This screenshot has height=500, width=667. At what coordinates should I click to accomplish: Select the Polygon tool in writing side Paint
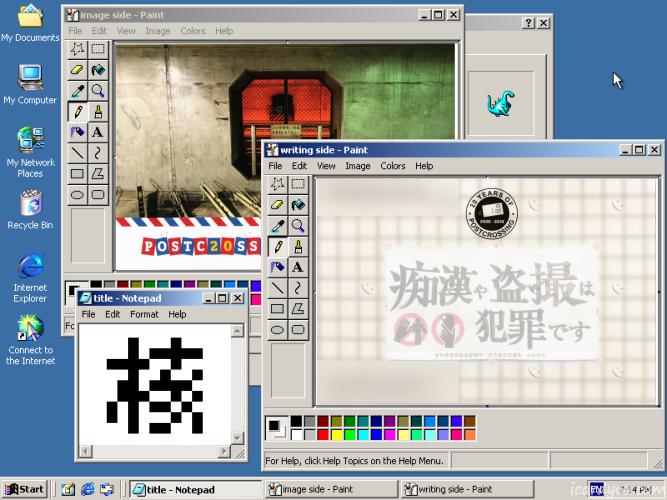coord(298,309)
